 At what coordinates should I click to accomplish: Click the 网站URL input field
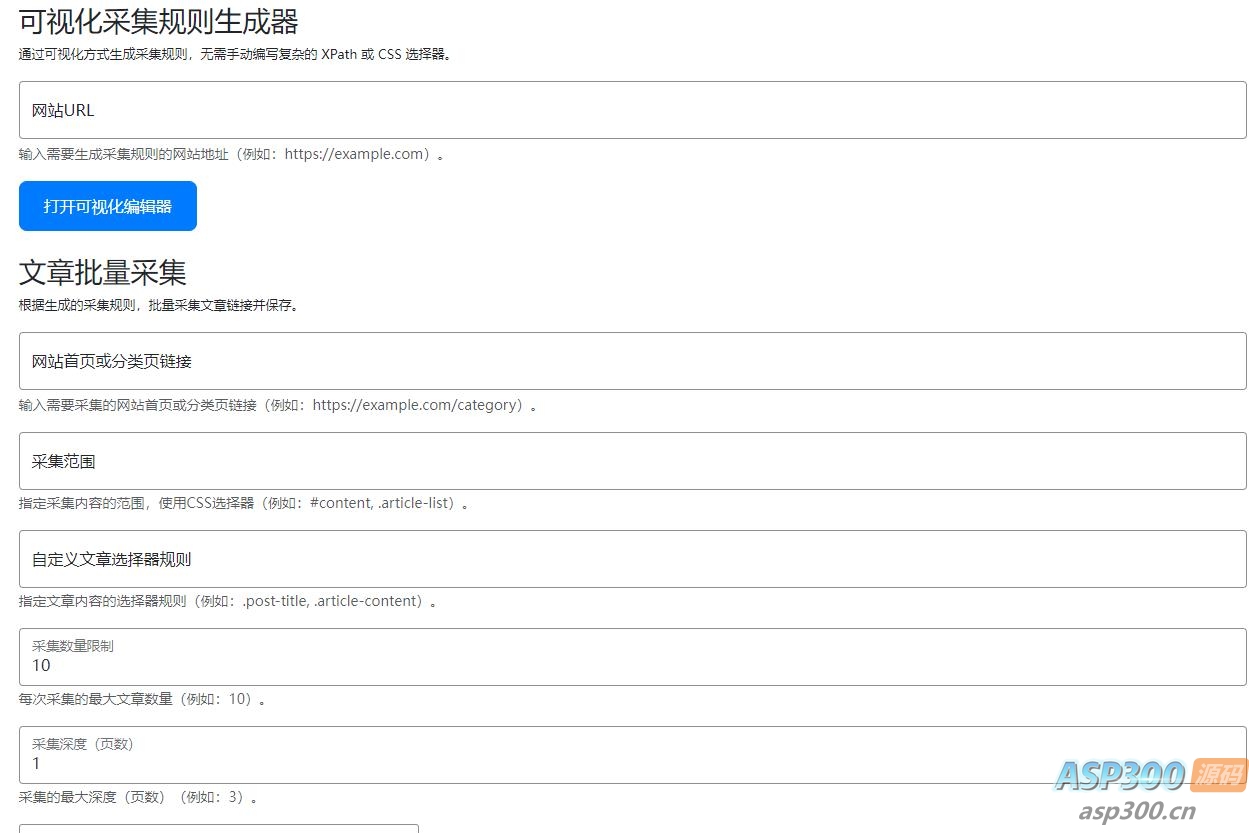(x=632, y=110)
